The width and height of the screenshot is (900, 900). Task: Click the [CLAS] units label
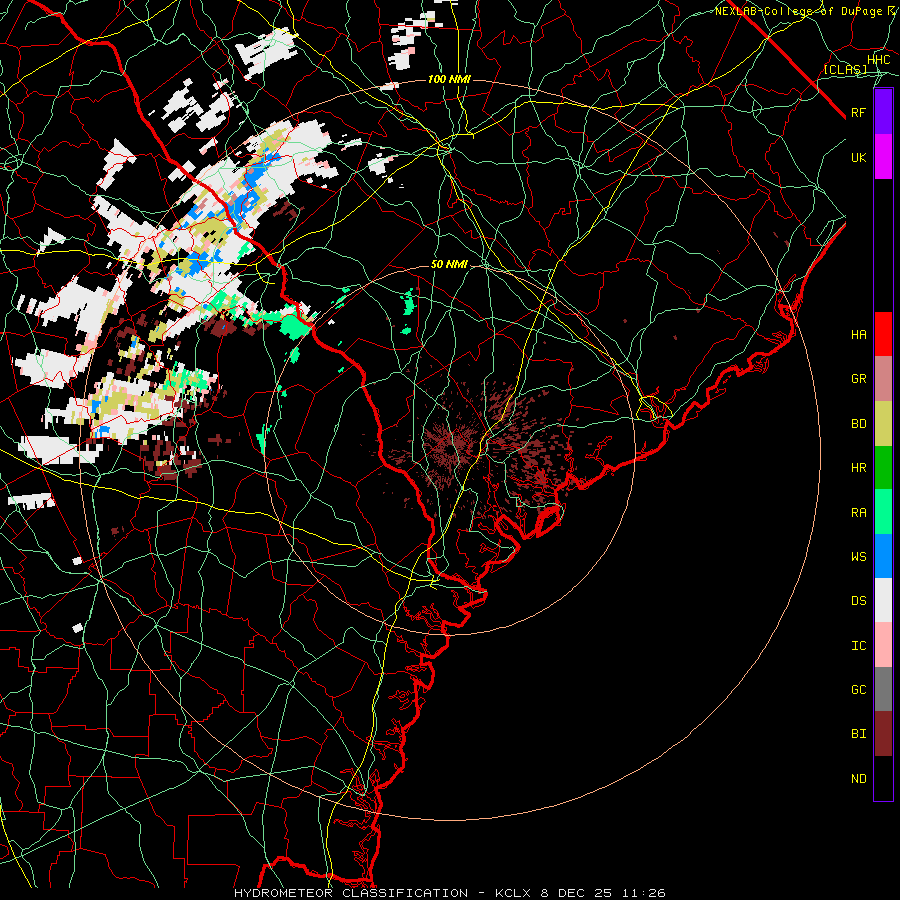pos(845,69)
